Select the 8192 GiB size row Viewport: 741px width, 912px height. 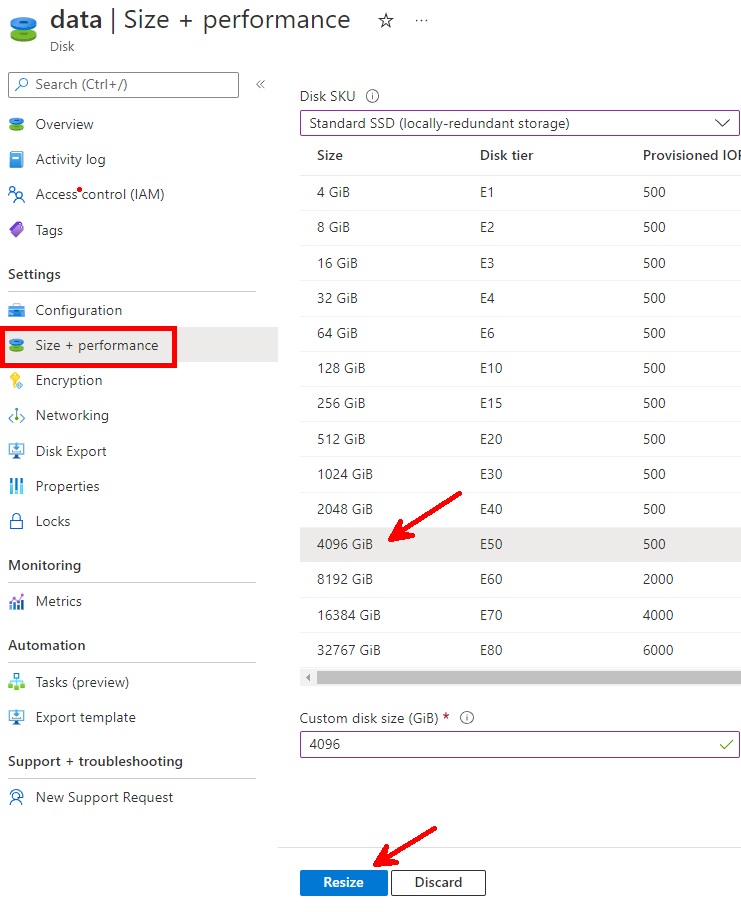coord(520,579)
